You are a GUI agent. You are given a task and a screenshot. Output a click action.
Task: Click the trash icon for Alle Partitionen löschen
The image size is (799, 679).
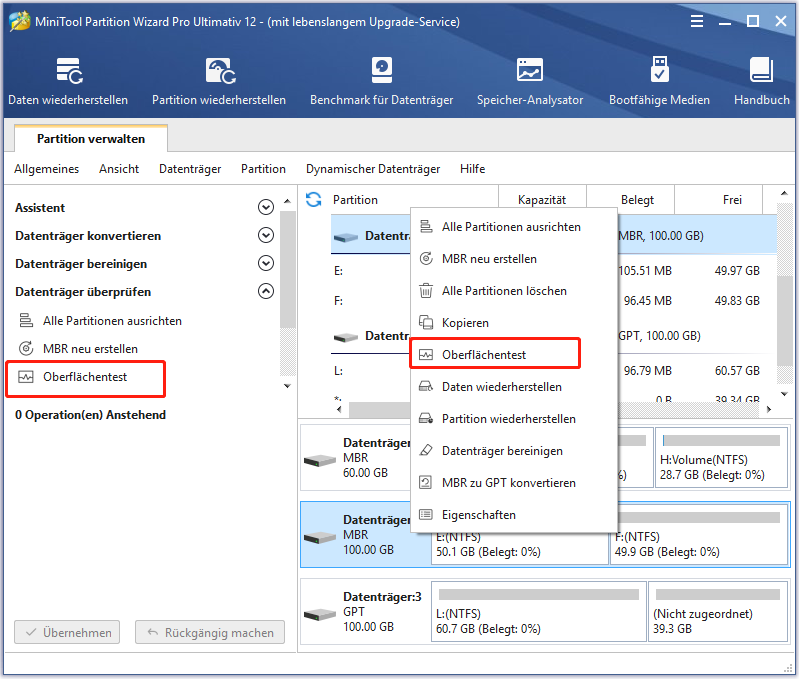[x=426, y=291]
